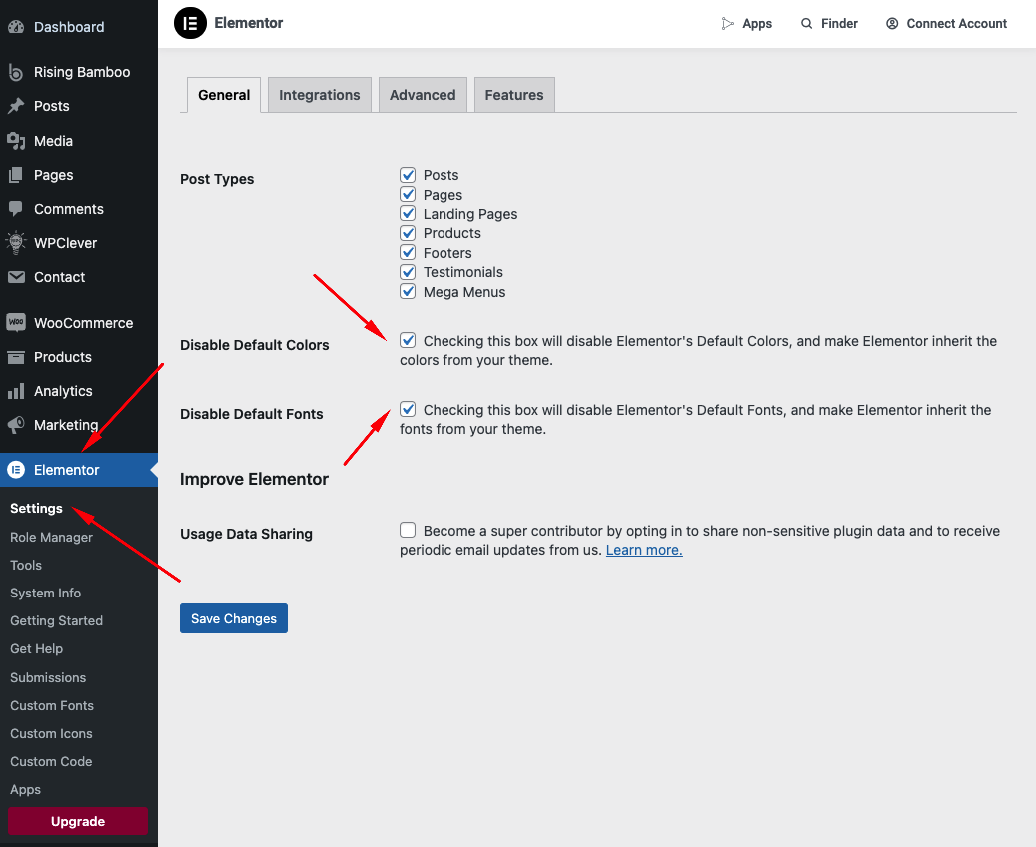Open Connect Account in the header

click(946, 24)
